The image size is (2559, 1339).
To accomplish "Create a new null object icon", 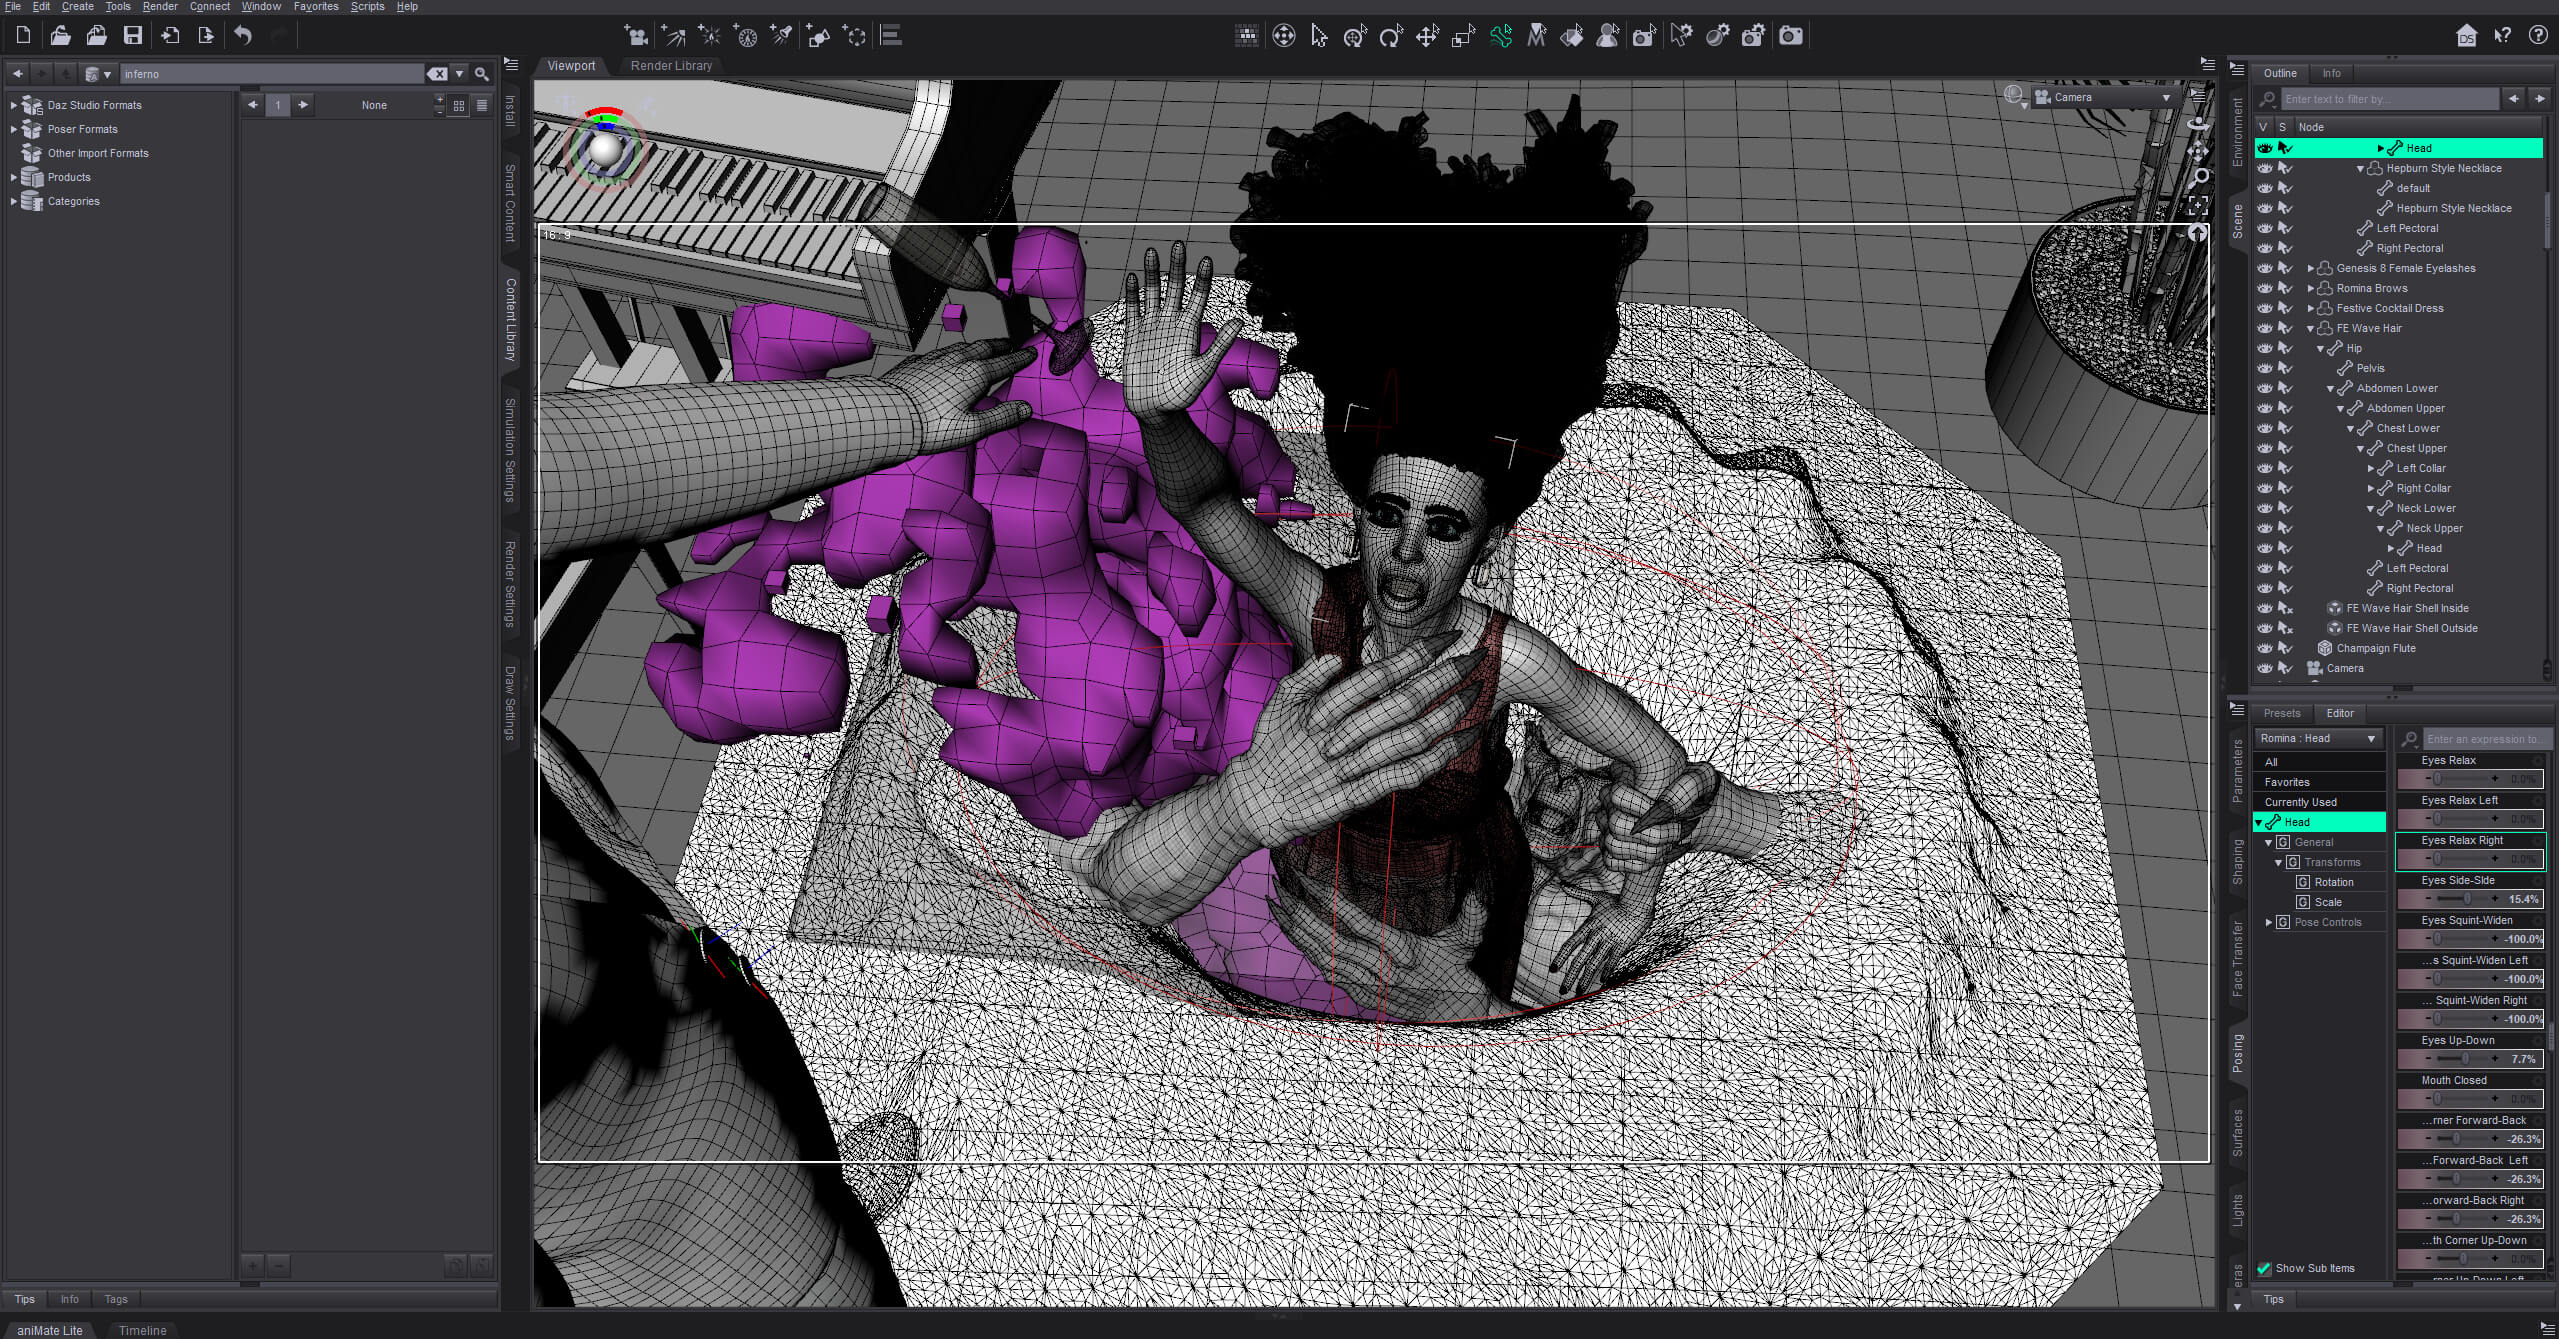I will [x=856, y=36].
